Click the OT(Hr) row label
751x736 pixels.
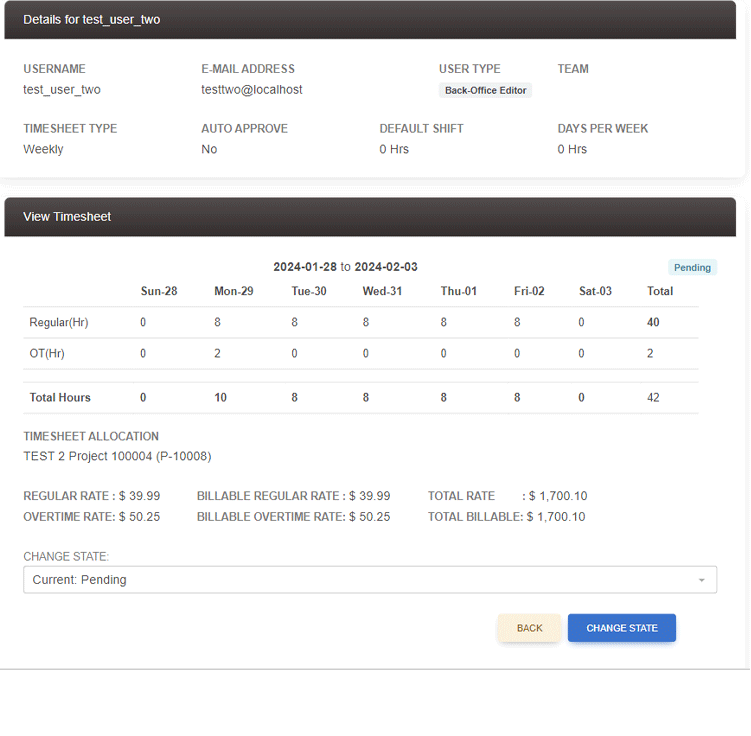tap(47, 353)
